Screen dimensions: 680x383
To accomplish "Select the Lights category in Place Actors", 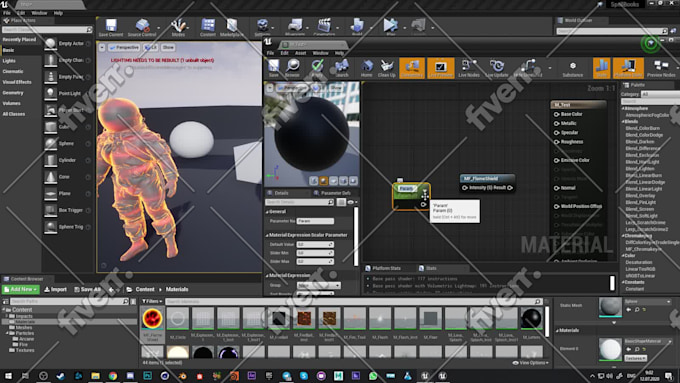I will pos(9,61).
